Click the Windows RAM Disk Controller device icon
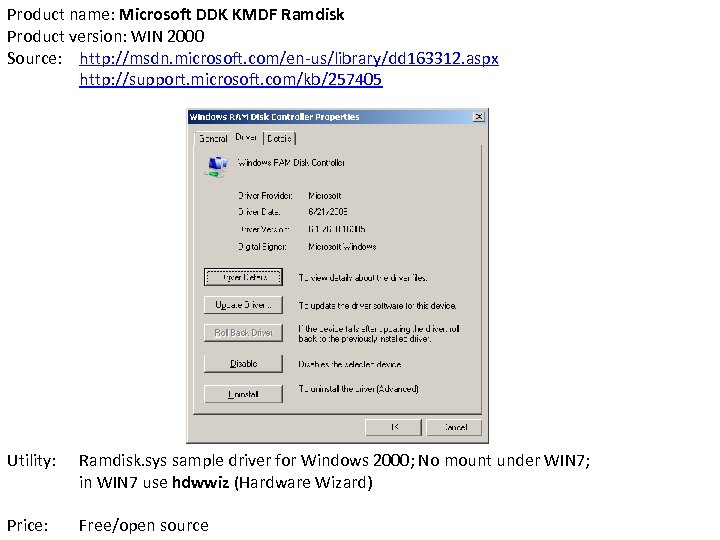Image resolution: width=720 pixels, height=540 pixels. pyautogui.click(x=217, y=166)
